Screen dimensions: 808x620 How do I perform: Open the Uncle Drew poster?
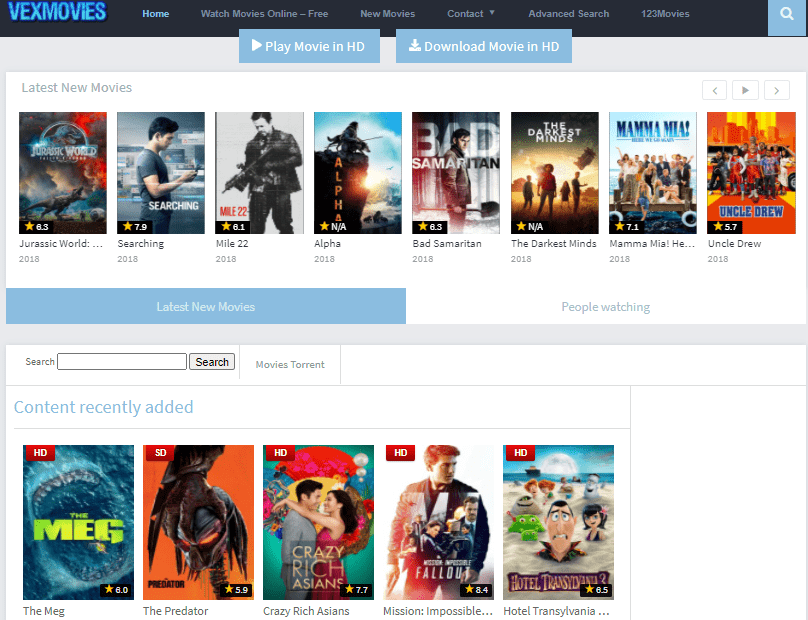coord(751,173)
